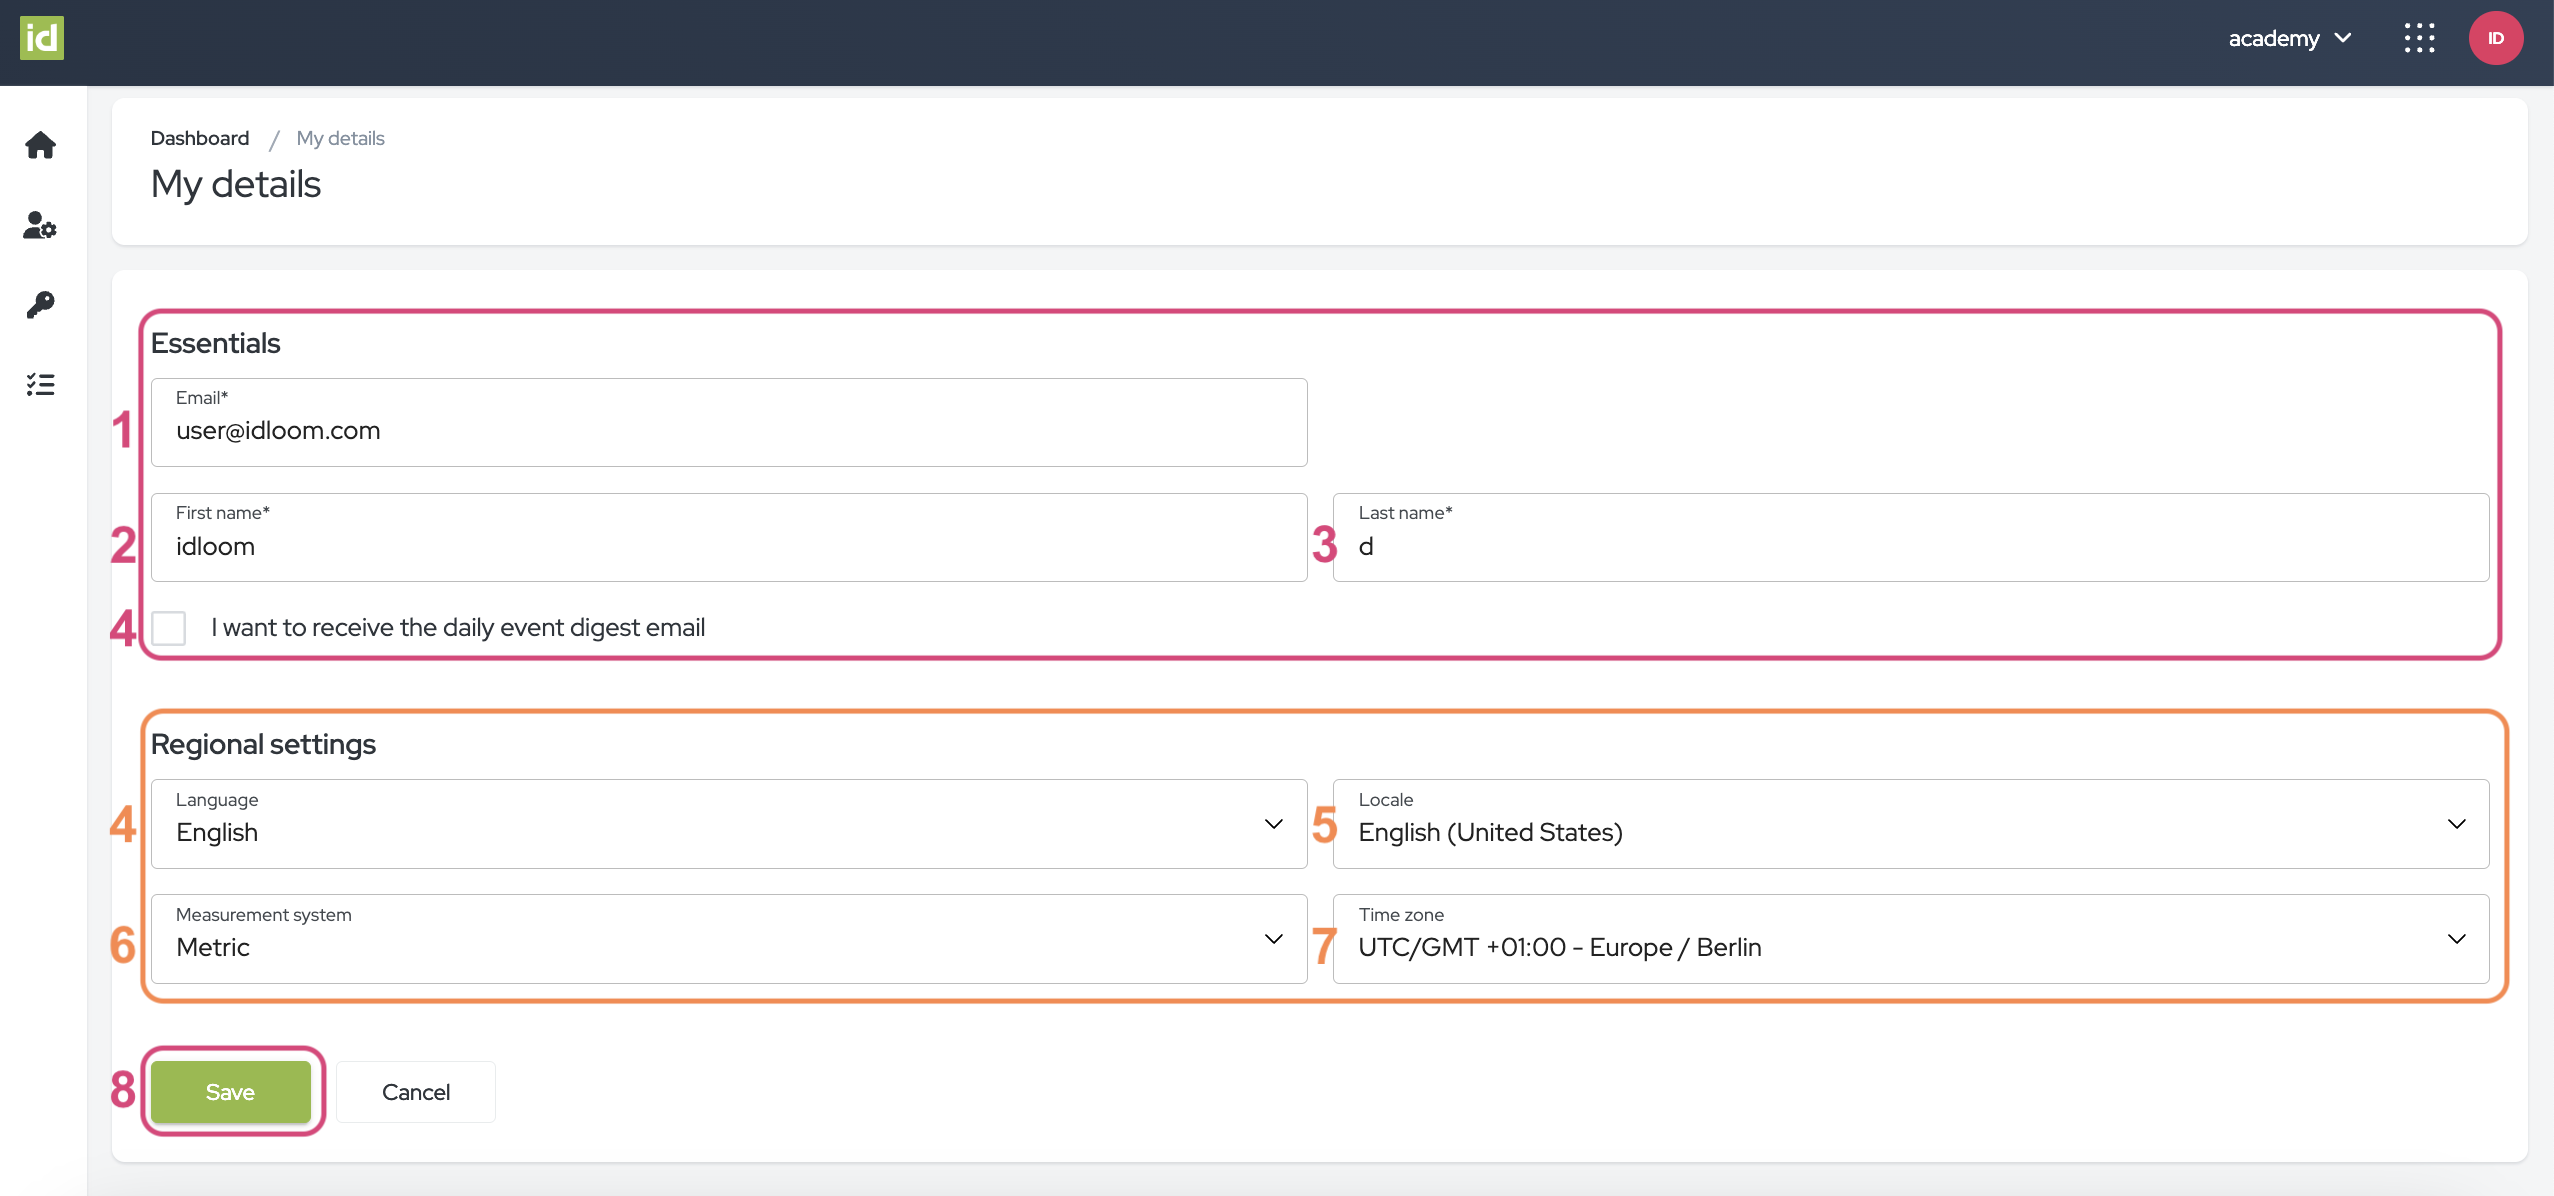Click the My details breadcrumb
The width and height of the screenshot is (2554, 1196).
point(340,138)
